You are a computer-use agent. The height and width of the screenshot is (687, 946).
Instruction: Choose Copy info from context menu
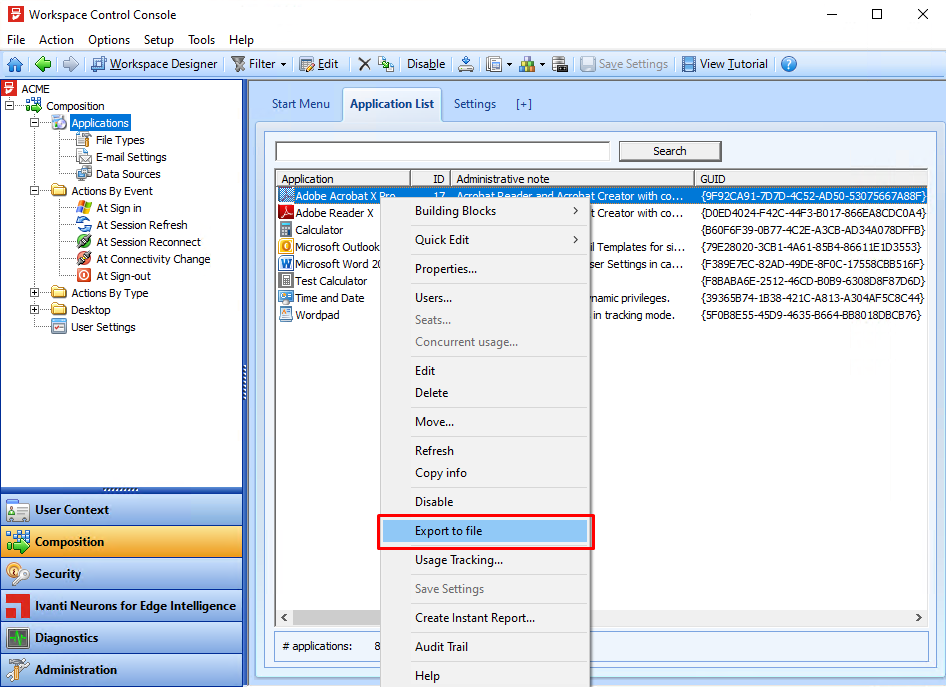[484, 473]
